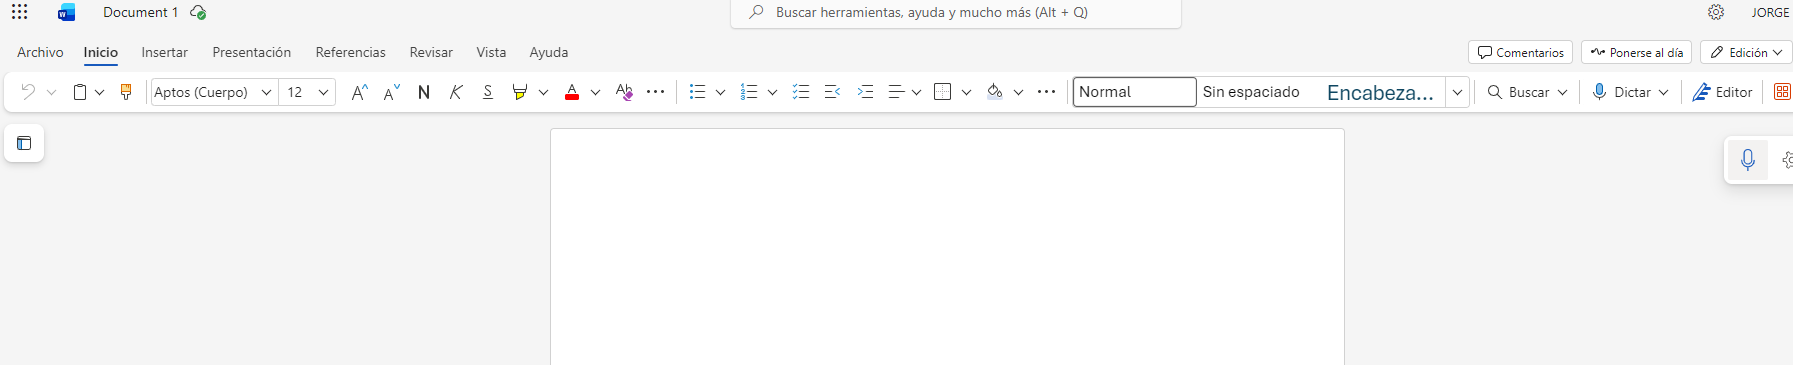
Task: Expand shading color options arrow
Action: click(1018, 92)
